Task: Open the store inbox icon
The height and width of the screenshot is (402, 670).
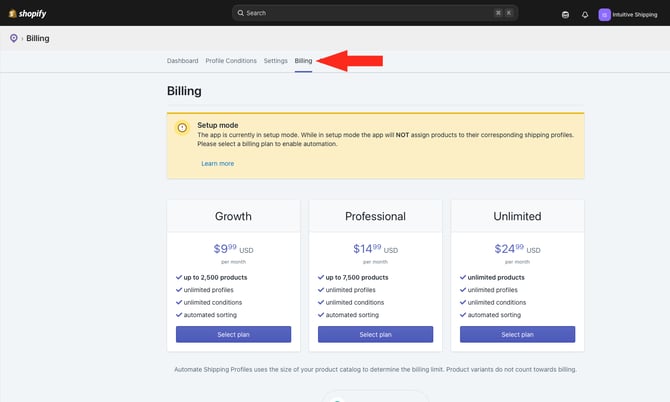Action: tap(565, 15)
